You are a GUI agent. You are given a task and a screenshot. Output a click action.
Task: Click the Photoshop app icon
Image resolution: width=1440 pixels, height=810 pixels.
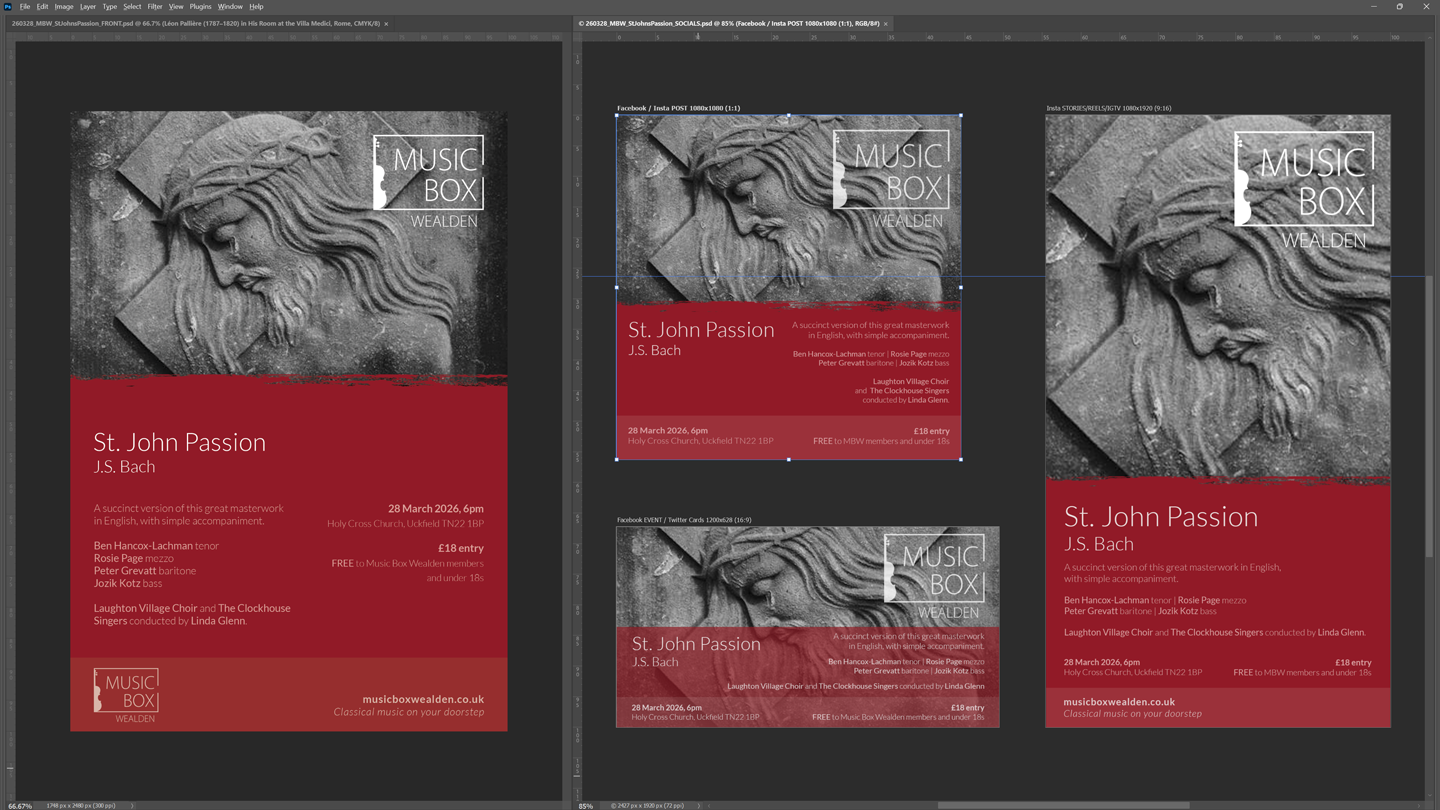coord(7,6)
